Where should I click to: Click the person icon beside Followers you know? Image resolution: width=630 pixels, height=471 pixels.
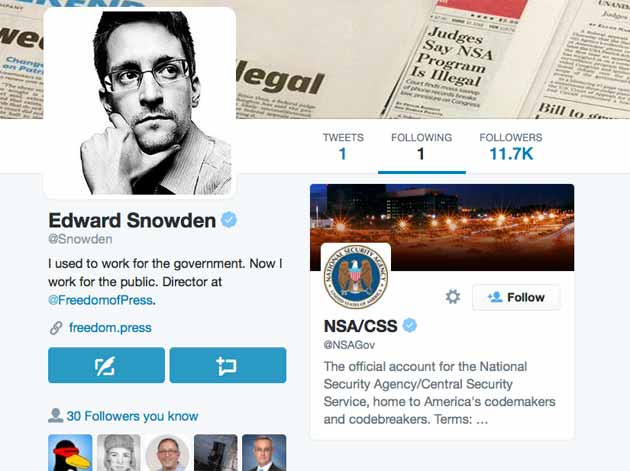tap(55, 416)
